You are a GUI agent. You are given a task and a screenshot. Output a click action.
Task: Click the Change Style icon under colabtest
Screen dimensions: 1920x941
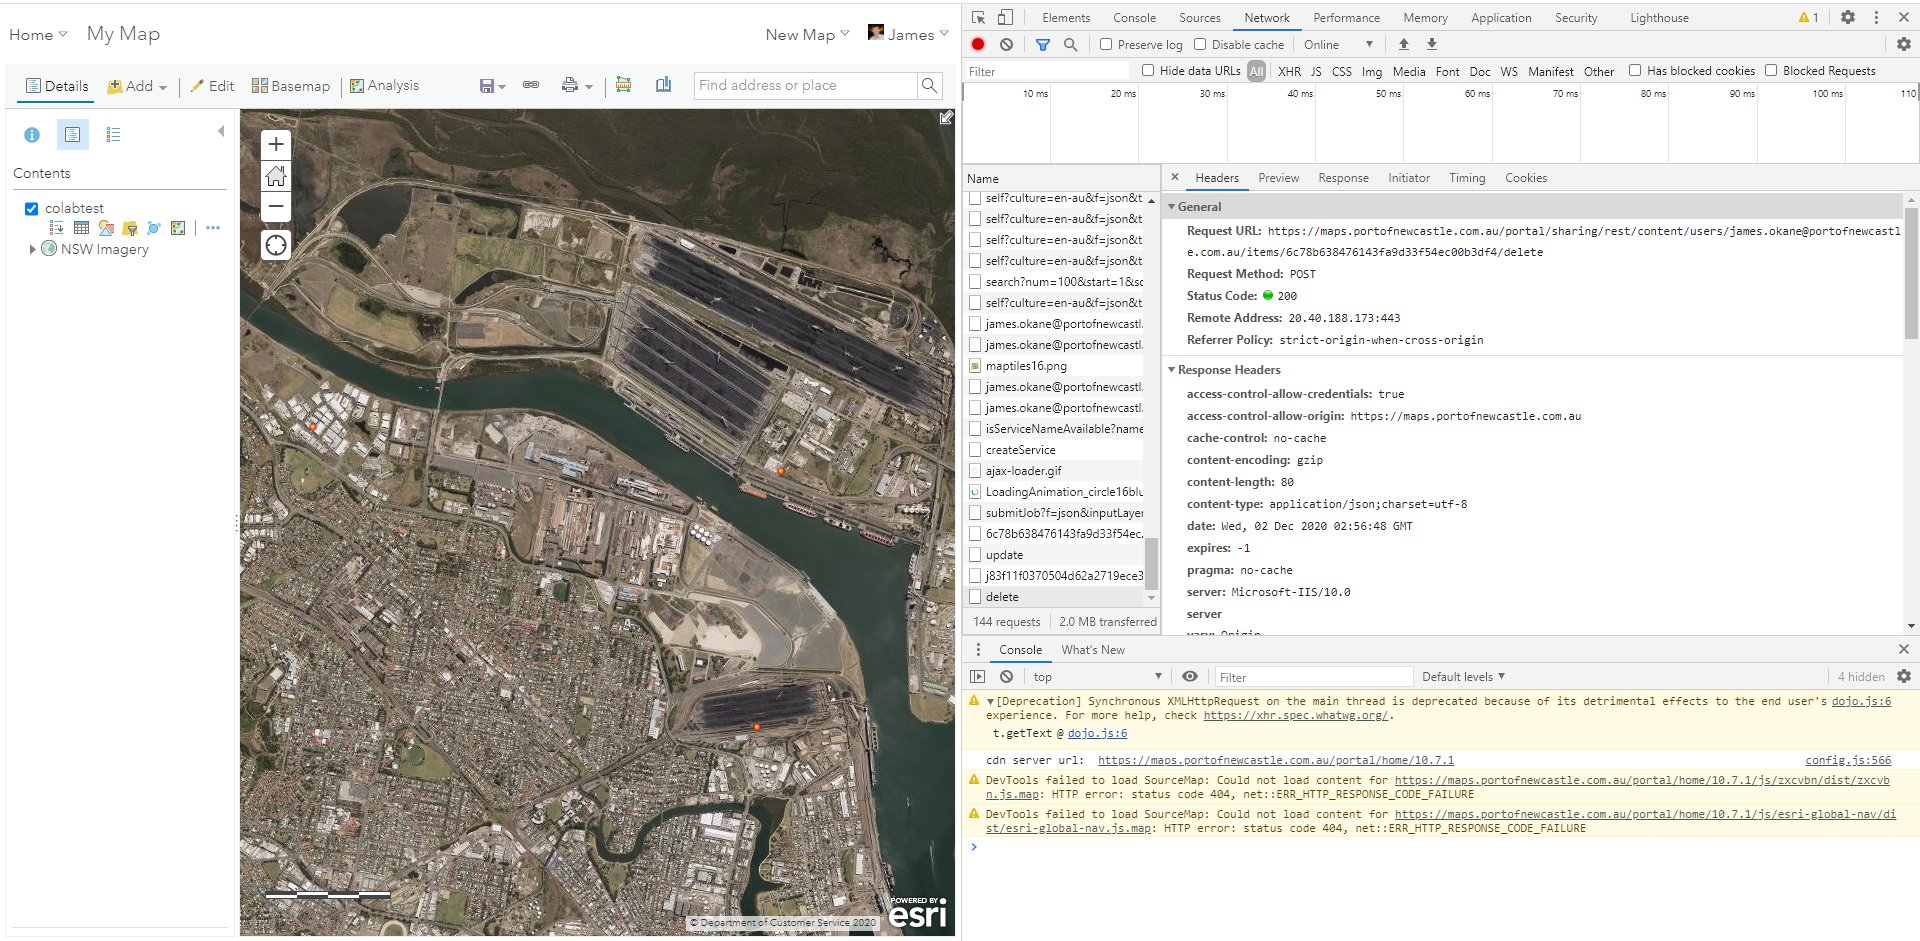coord(105,228)
